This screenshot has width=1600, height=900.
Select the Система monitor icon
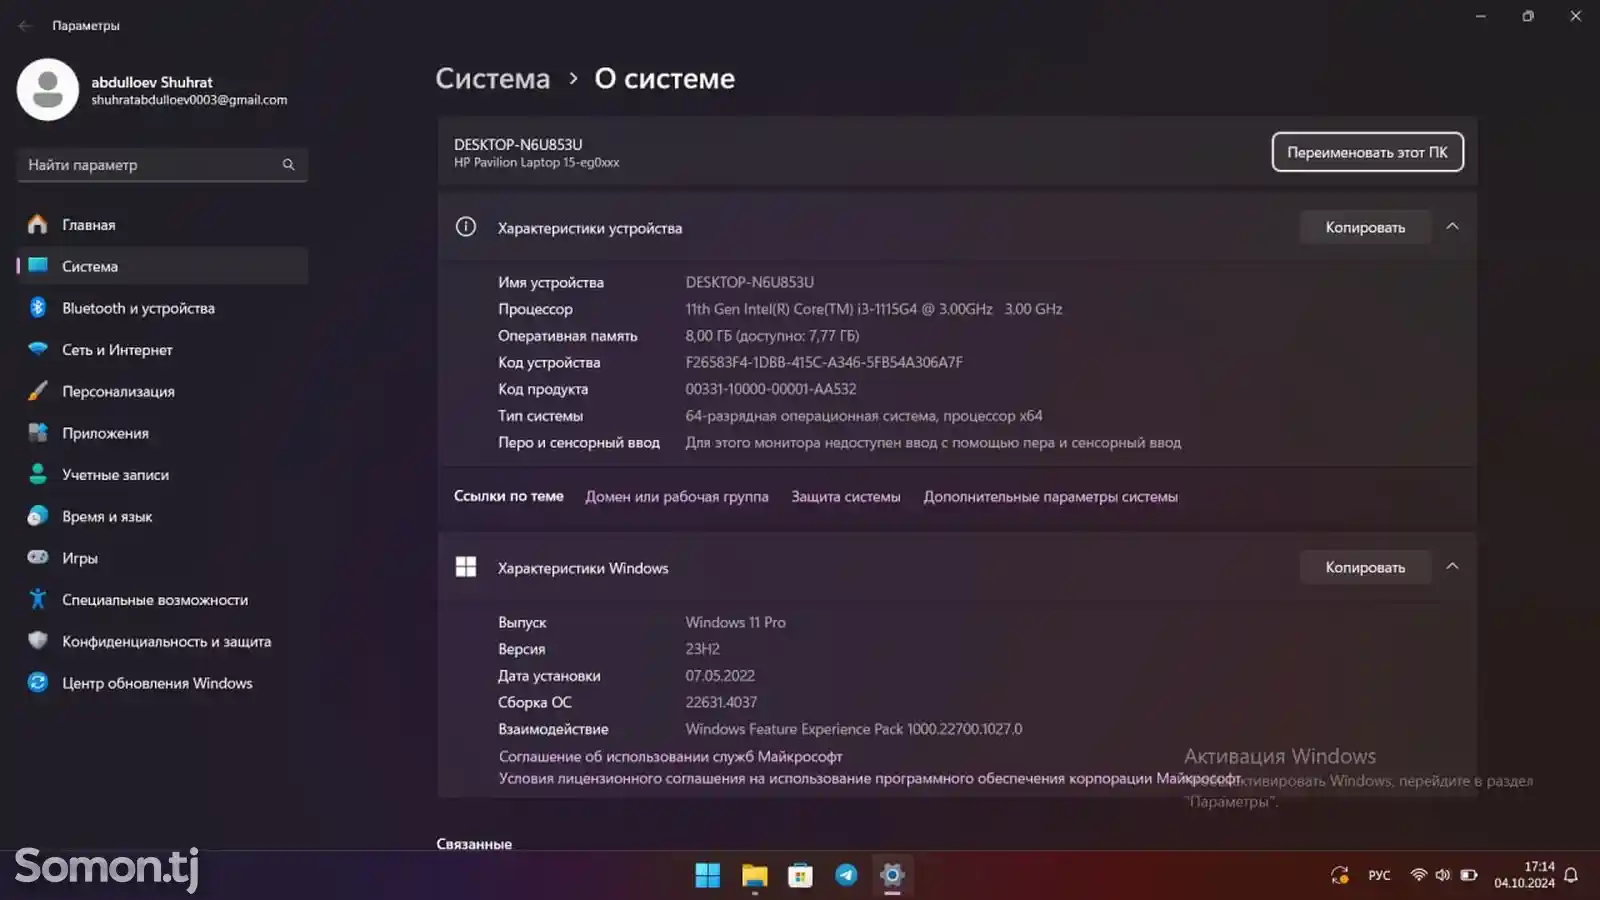(x=38, y=266)
